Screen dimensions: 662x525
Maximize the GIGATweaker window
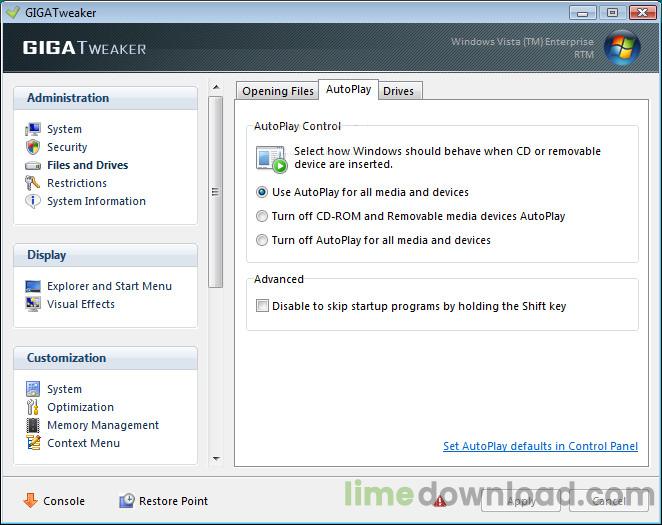tap(612, 13)
